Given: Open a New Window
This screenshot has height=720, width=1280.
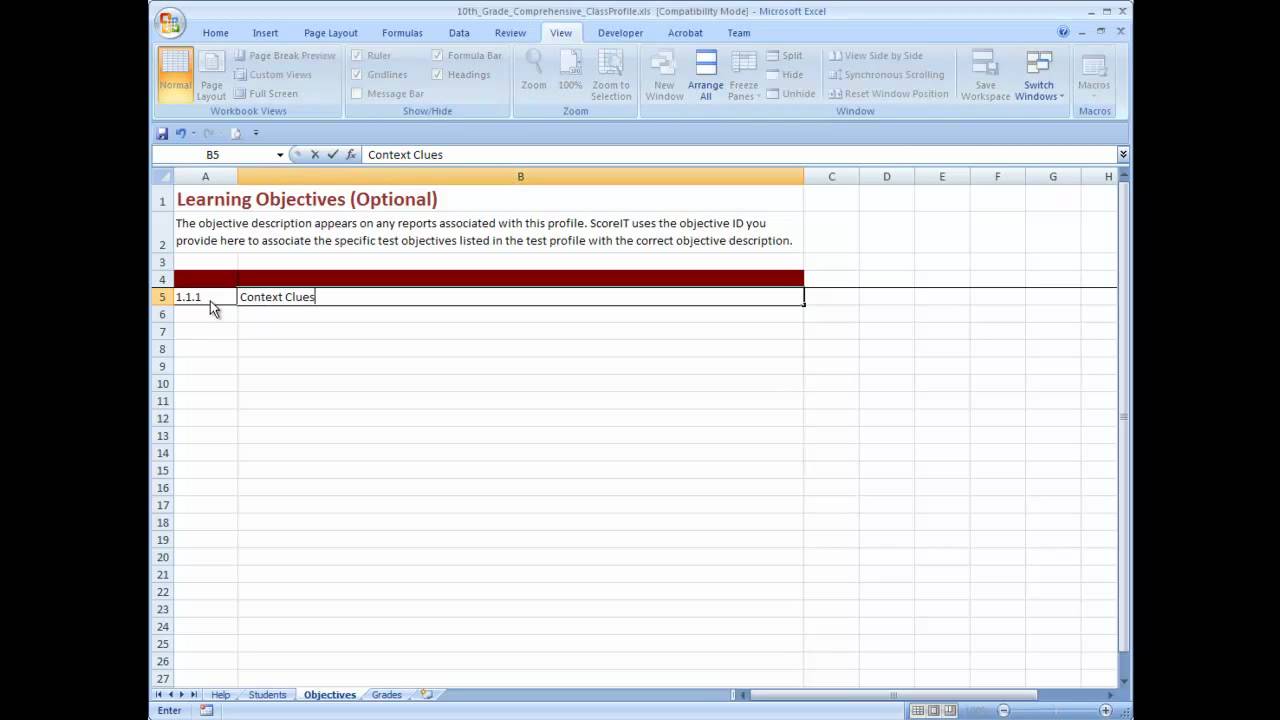Looking at the screenshot, I should pyautogui.click(x=664, y=74).
